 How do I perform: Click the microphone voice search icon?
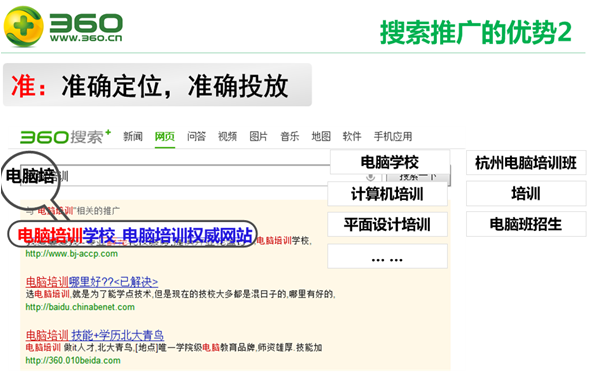click(x=371, y=177)
